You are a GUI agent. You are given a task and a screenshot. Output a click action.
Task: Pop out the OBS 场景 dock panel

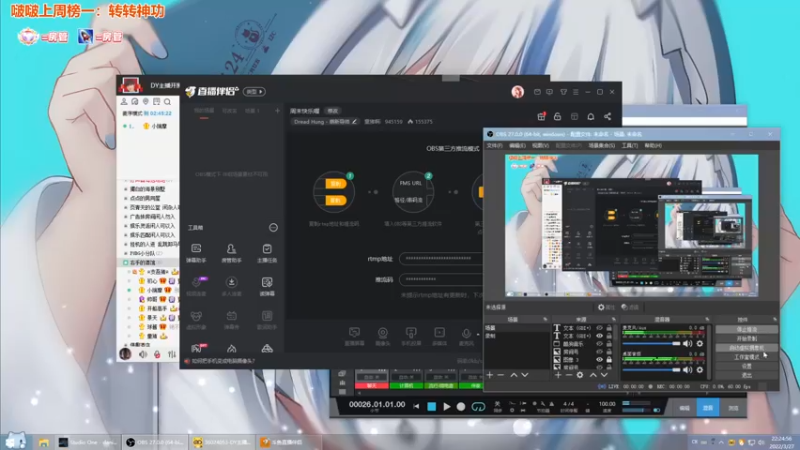(545, 319)
